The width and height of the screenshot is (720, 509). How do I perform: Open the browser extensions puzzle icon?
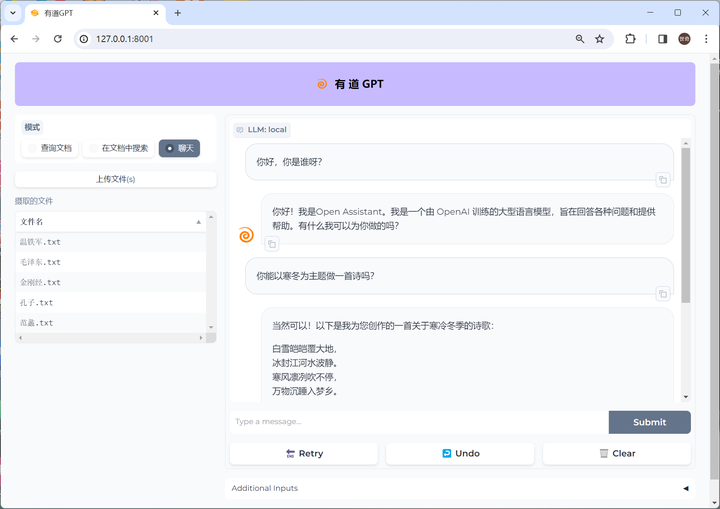point(630,39)
